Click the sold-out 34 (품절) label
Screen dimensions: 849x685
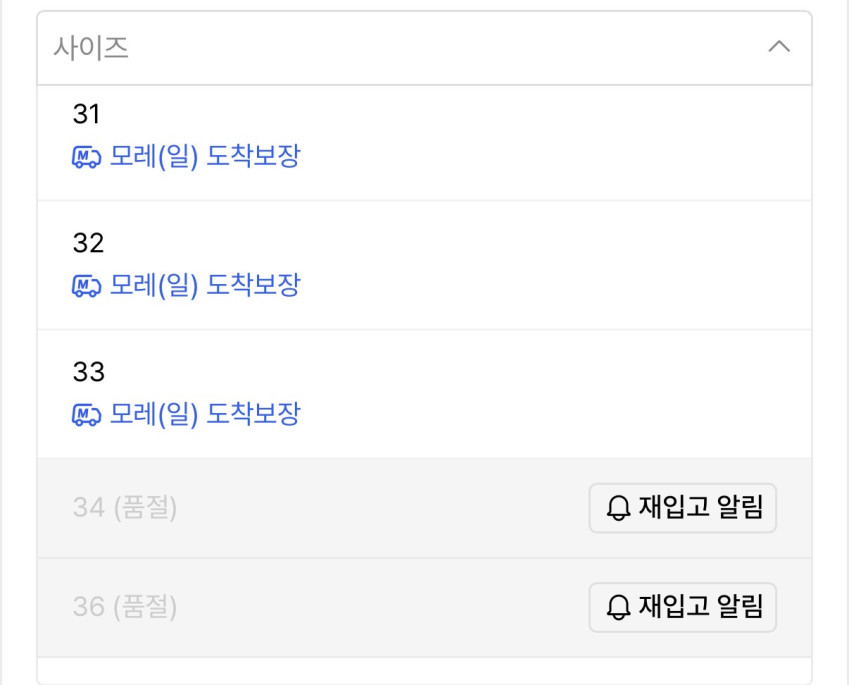point(124,508)
